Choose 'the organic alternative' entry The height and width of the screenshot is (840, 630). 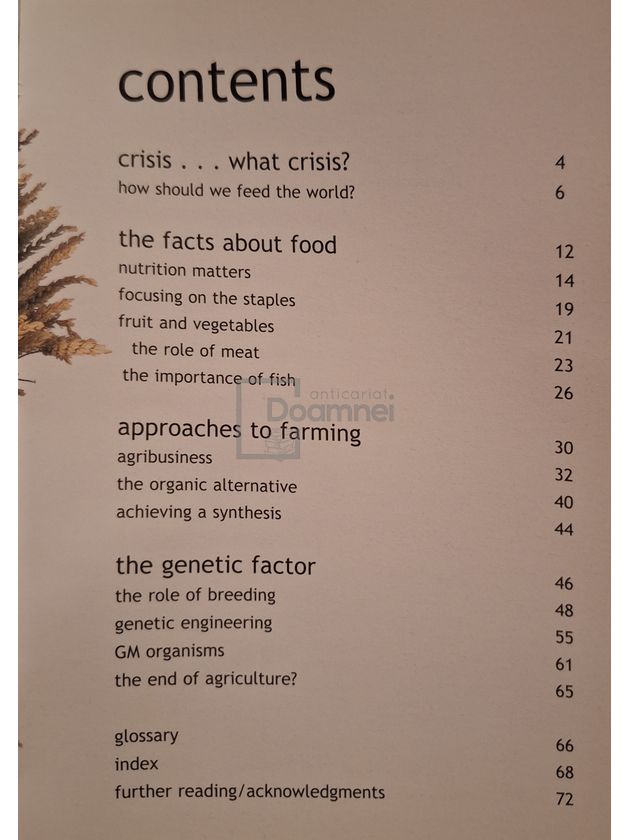[x=207, y=485]
